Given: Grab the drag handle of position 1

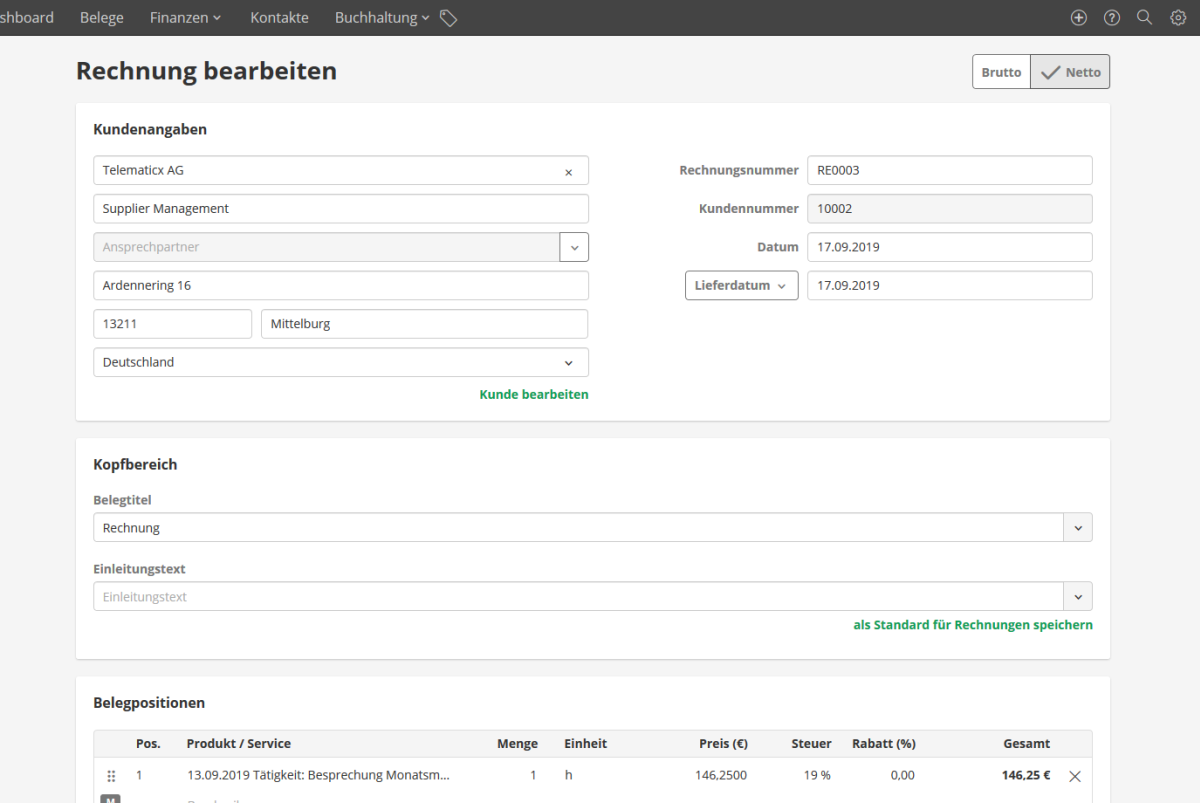Looking at the screenshot, I should (x=111, y=776).
